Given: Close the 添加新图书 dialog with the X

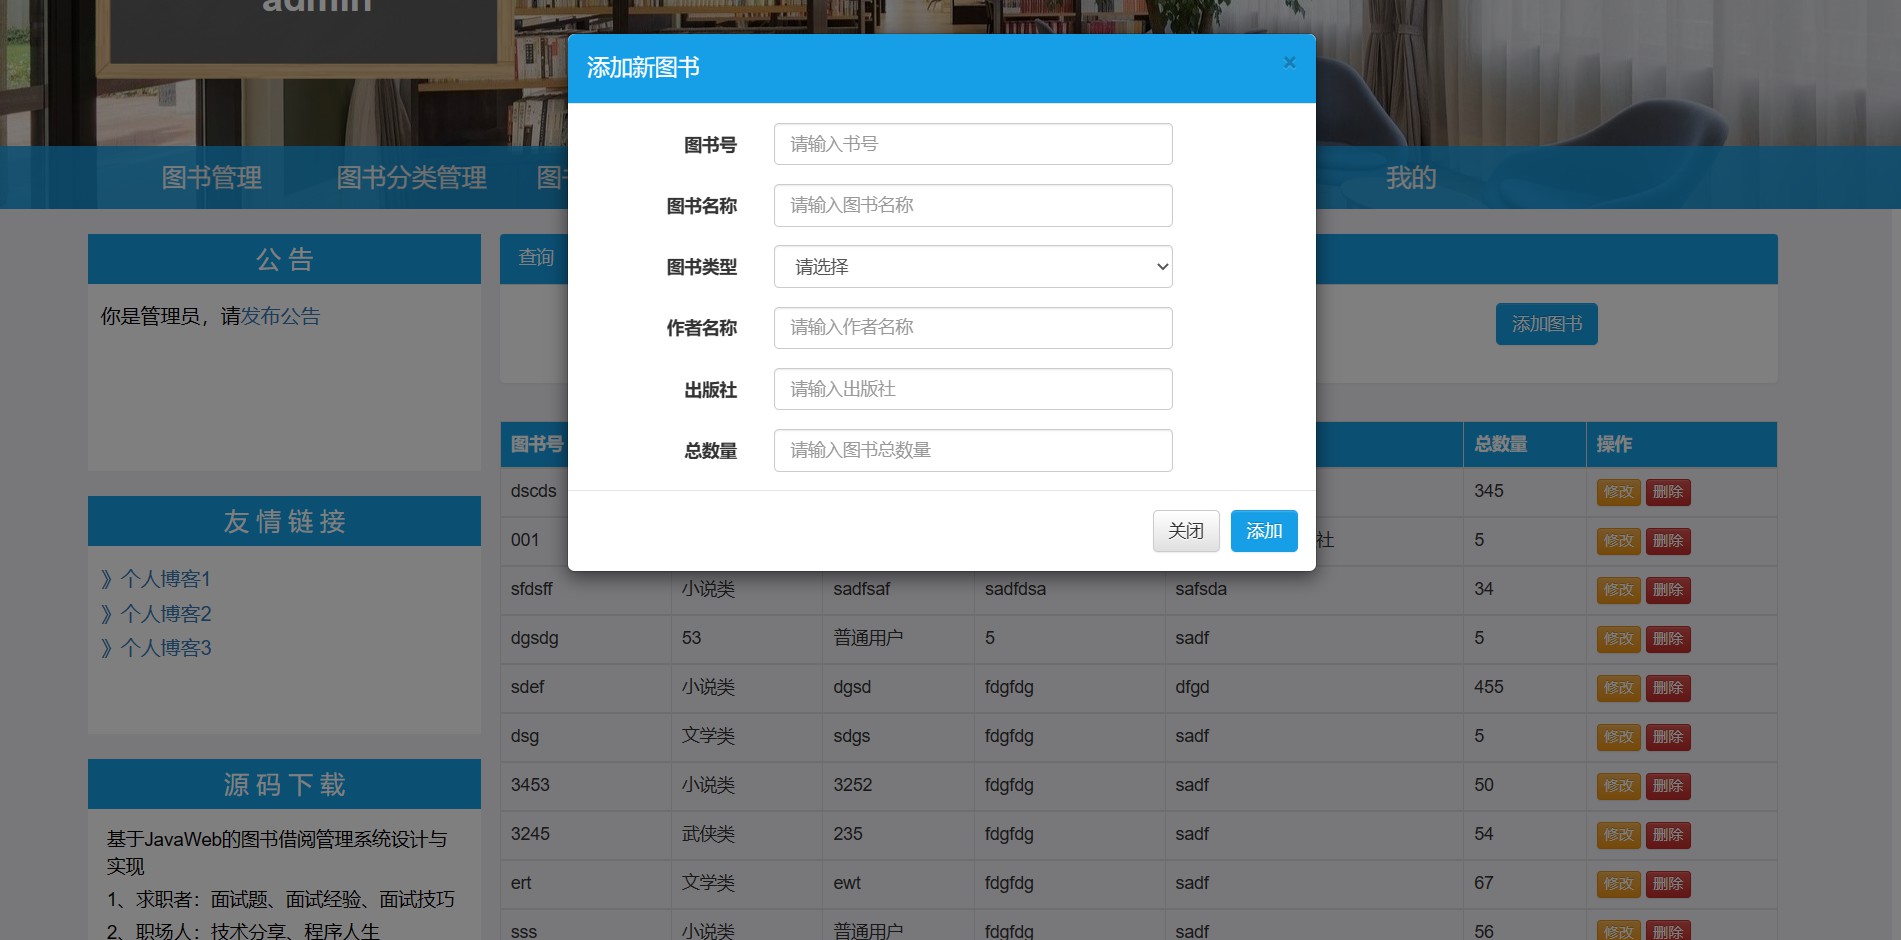Looking at the screenshot, I should [x=1289, y=63].
